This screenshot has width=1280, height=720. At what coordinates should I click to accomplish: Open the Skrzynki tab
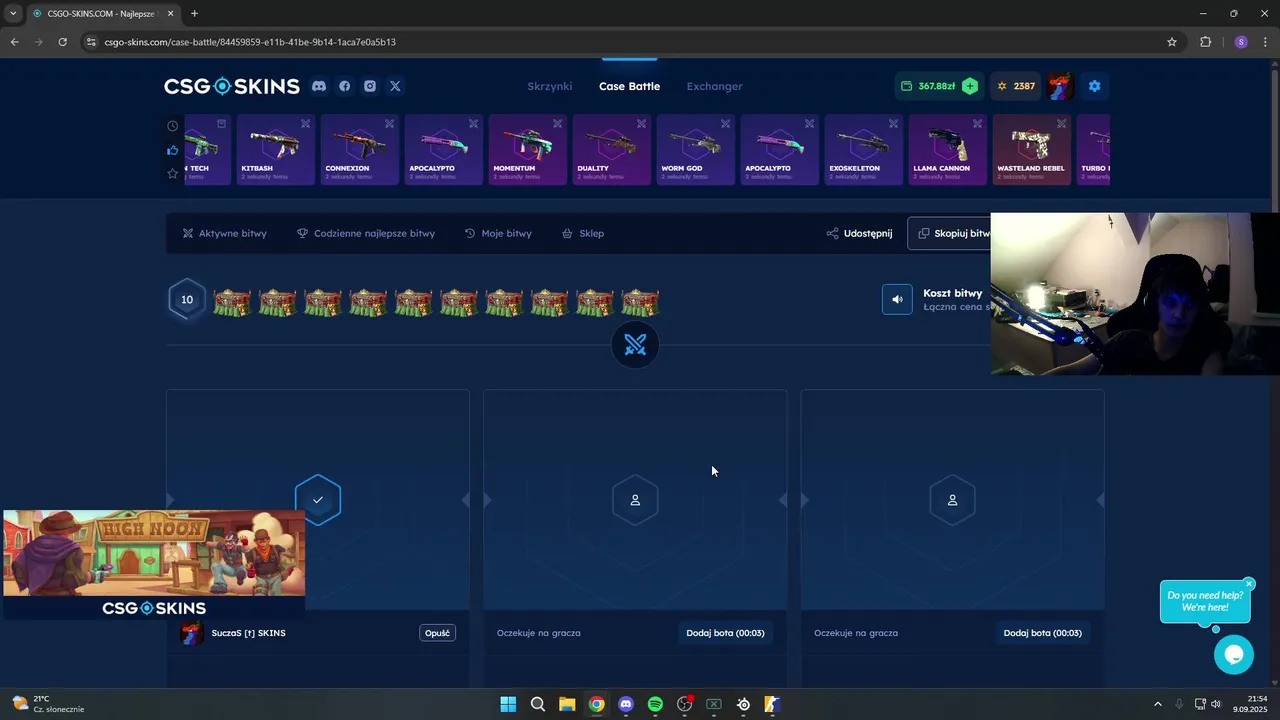[x=550, y=86]
